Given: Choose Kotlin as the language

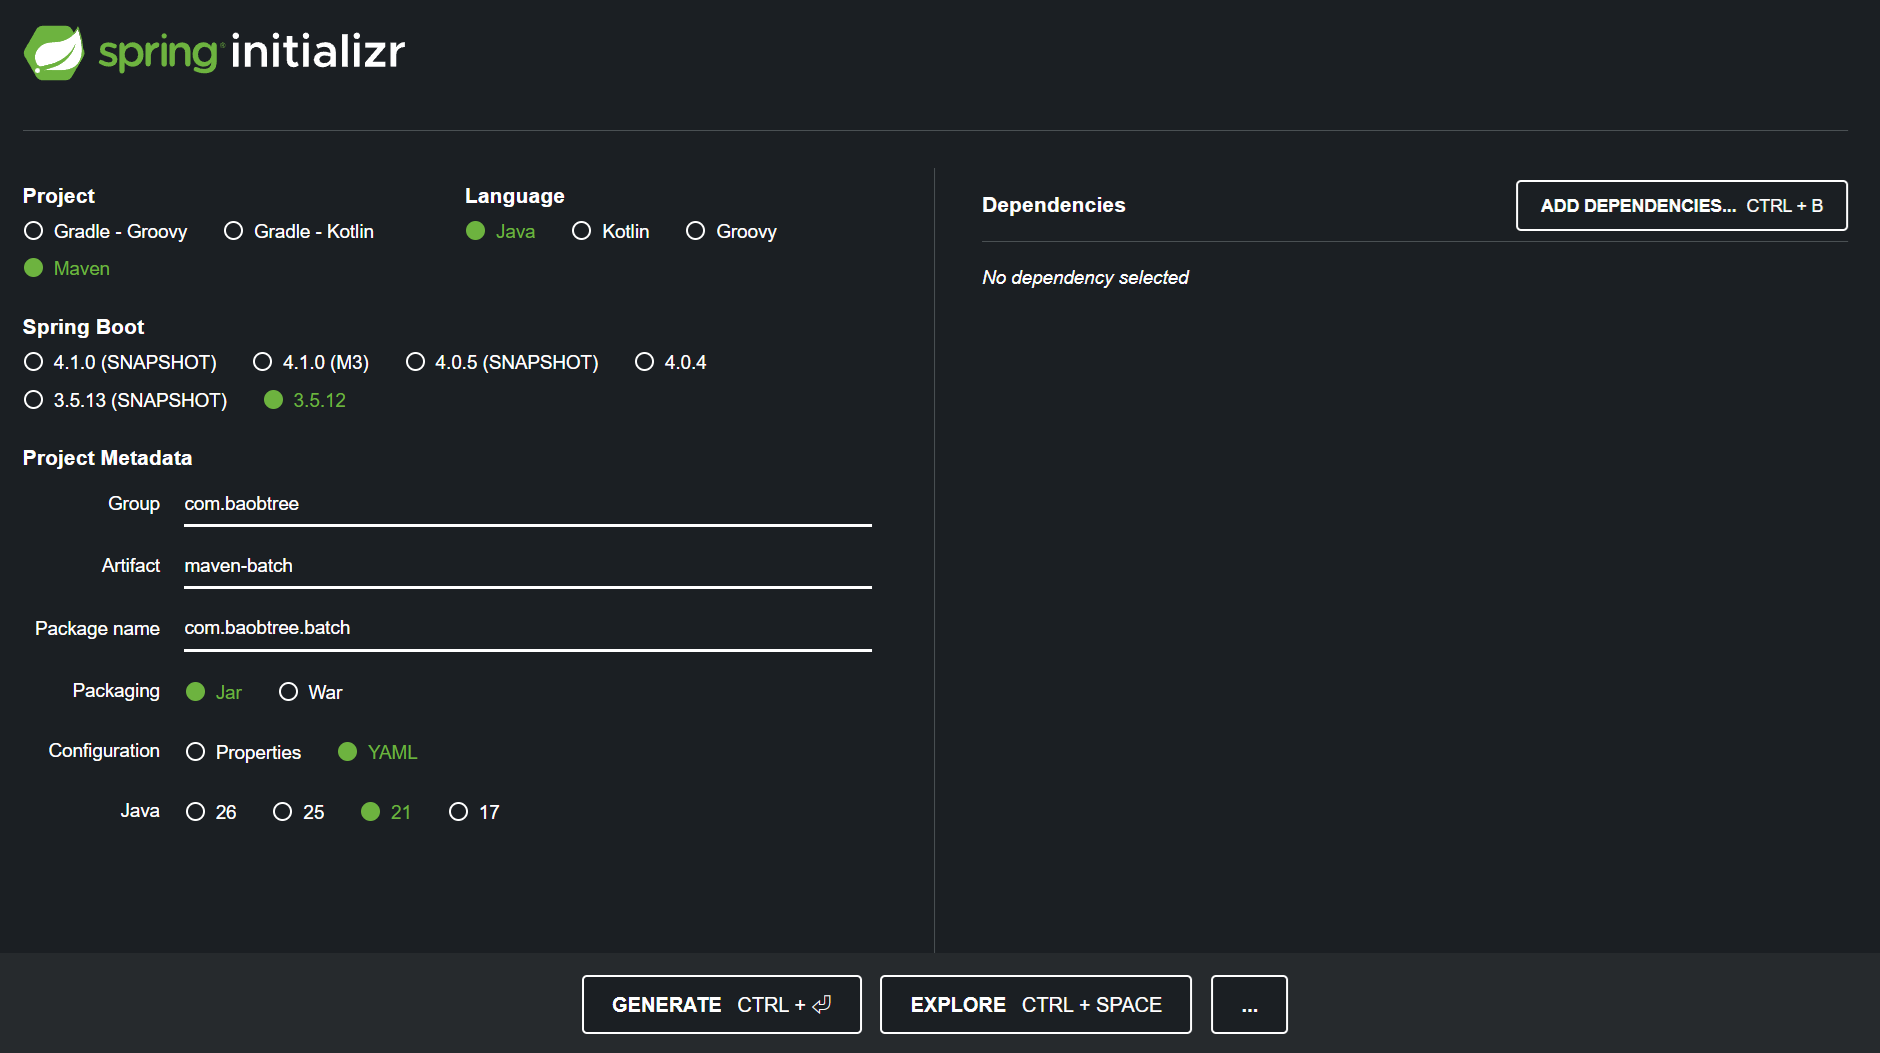Looking at the screenshot, I should [x=611, y=231].
